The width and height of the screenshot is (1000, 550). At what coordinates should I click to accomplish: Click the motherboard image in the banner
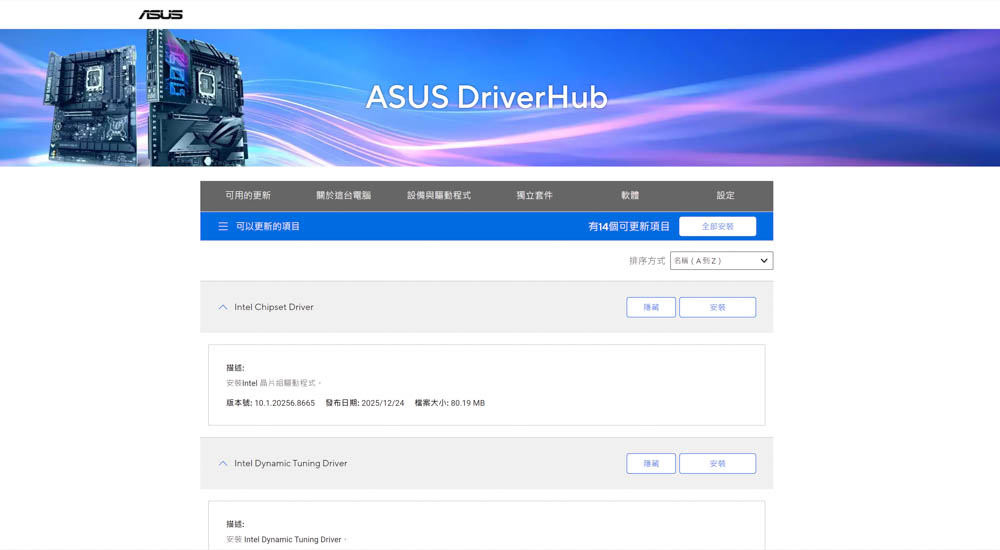click(147, 98)
